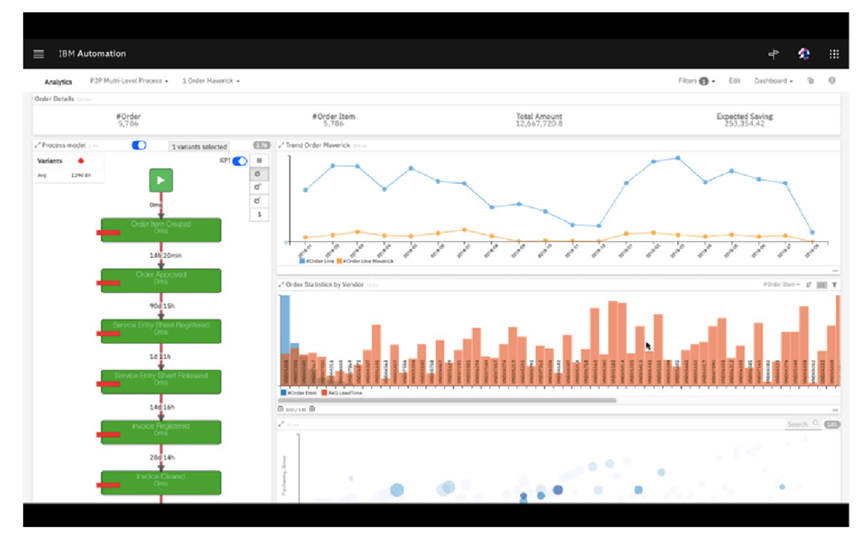
Task: Toggle #Order Item legend in vendor chart
Action: [299, 393]
